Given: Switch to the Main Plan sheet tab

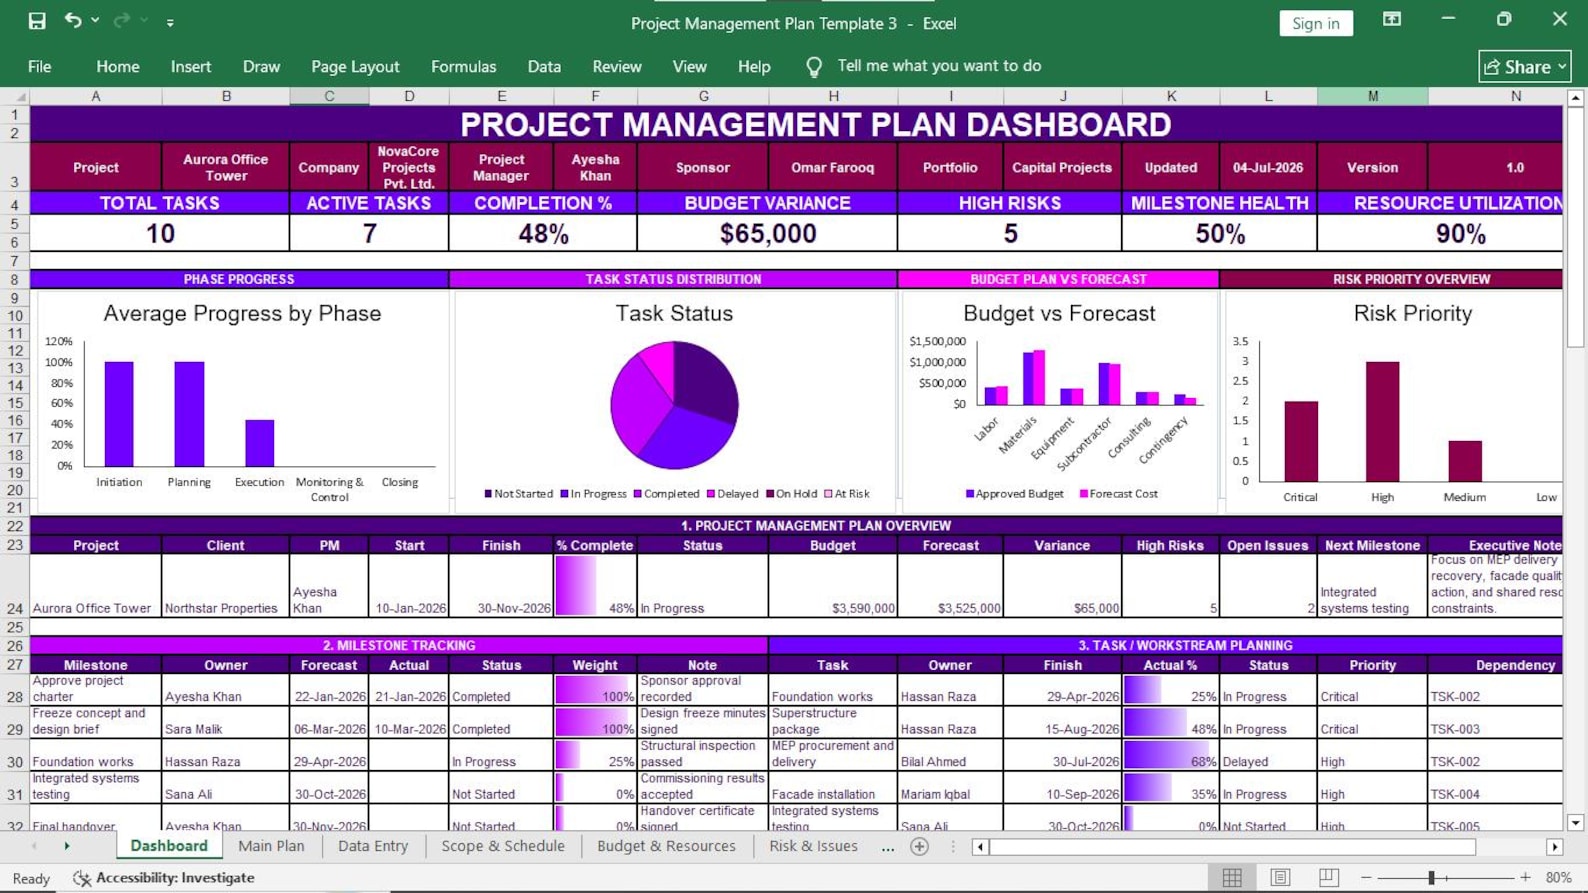Looking at the screenshot, I should pyautogui.click(x=271, y=846).
